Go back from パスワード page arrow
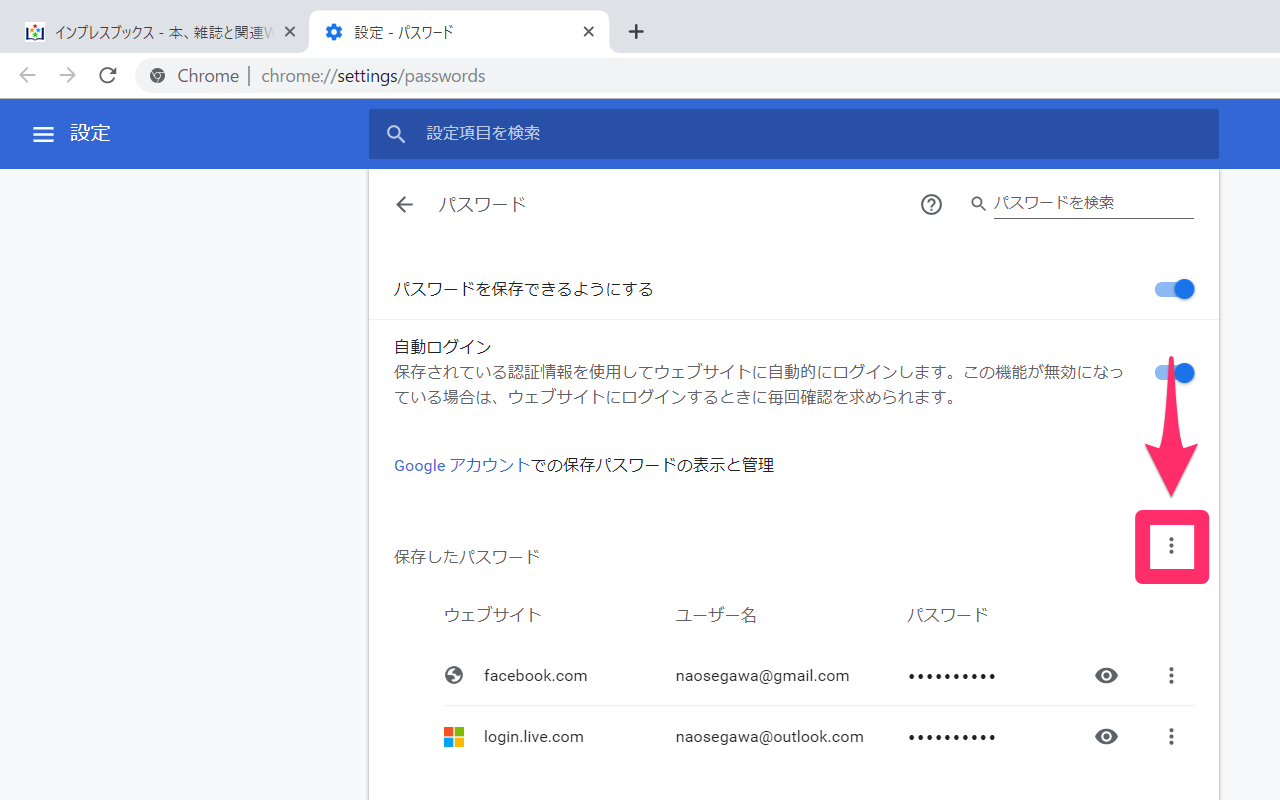This screenshot has height=800, width=1280. [404, 205]
